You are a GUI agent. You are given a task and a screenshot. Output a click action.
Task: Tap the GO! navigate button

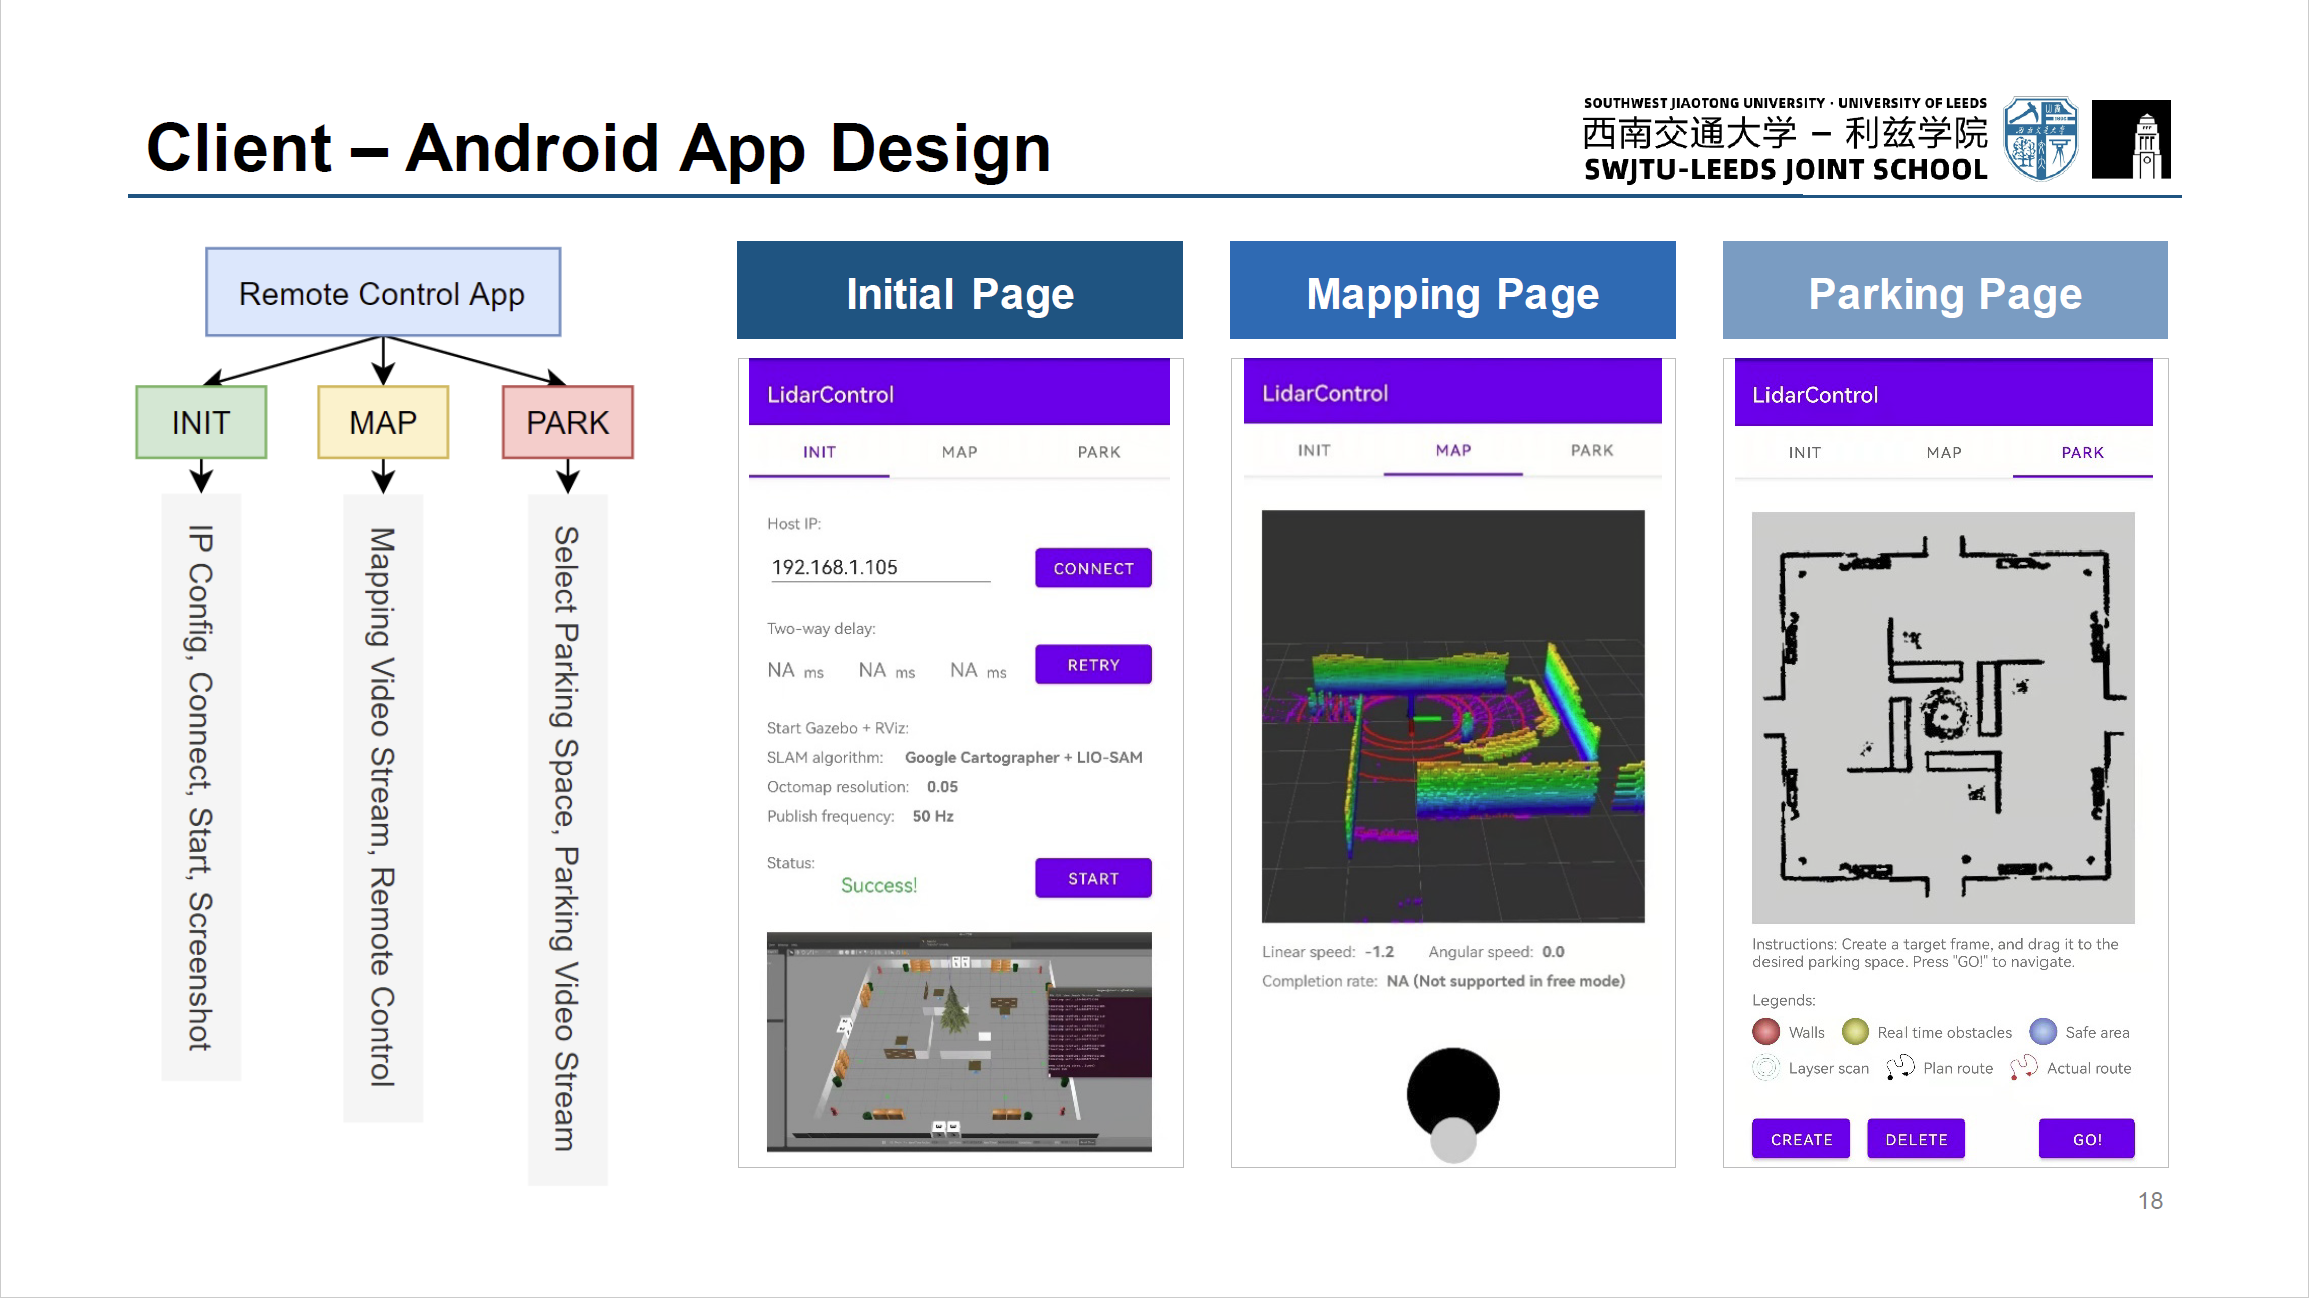click(x=2086, y=1139)
